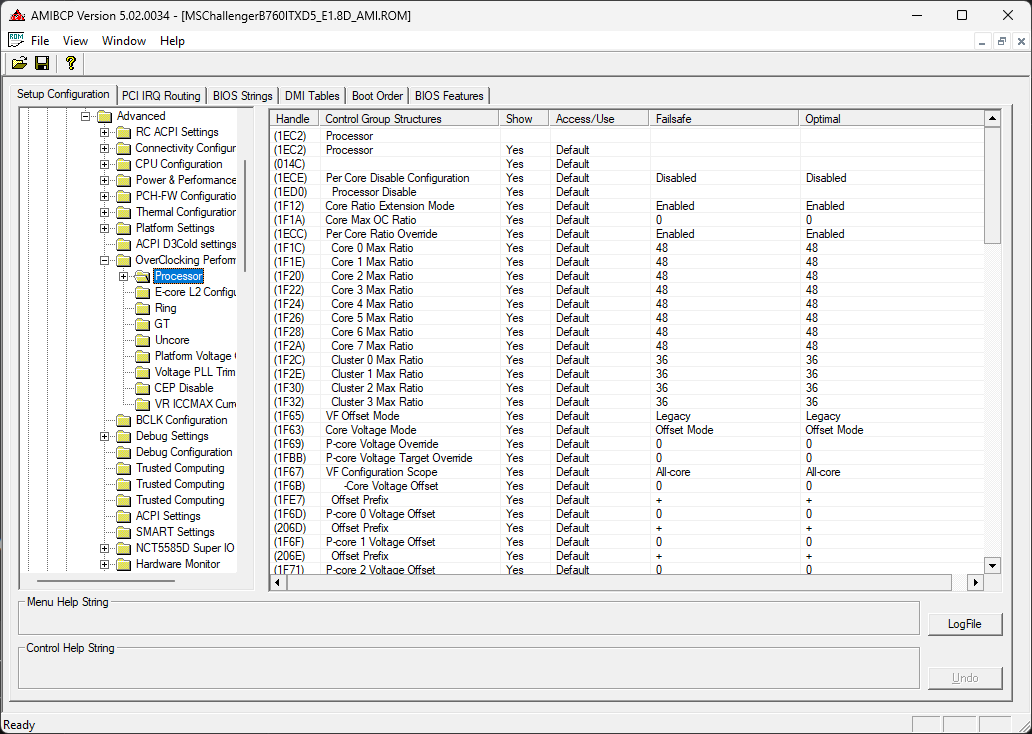The width and height of the screenshot is (1032, 734).
Task: Expand the NCT5585D Super IO node
Action: [104, 547]
